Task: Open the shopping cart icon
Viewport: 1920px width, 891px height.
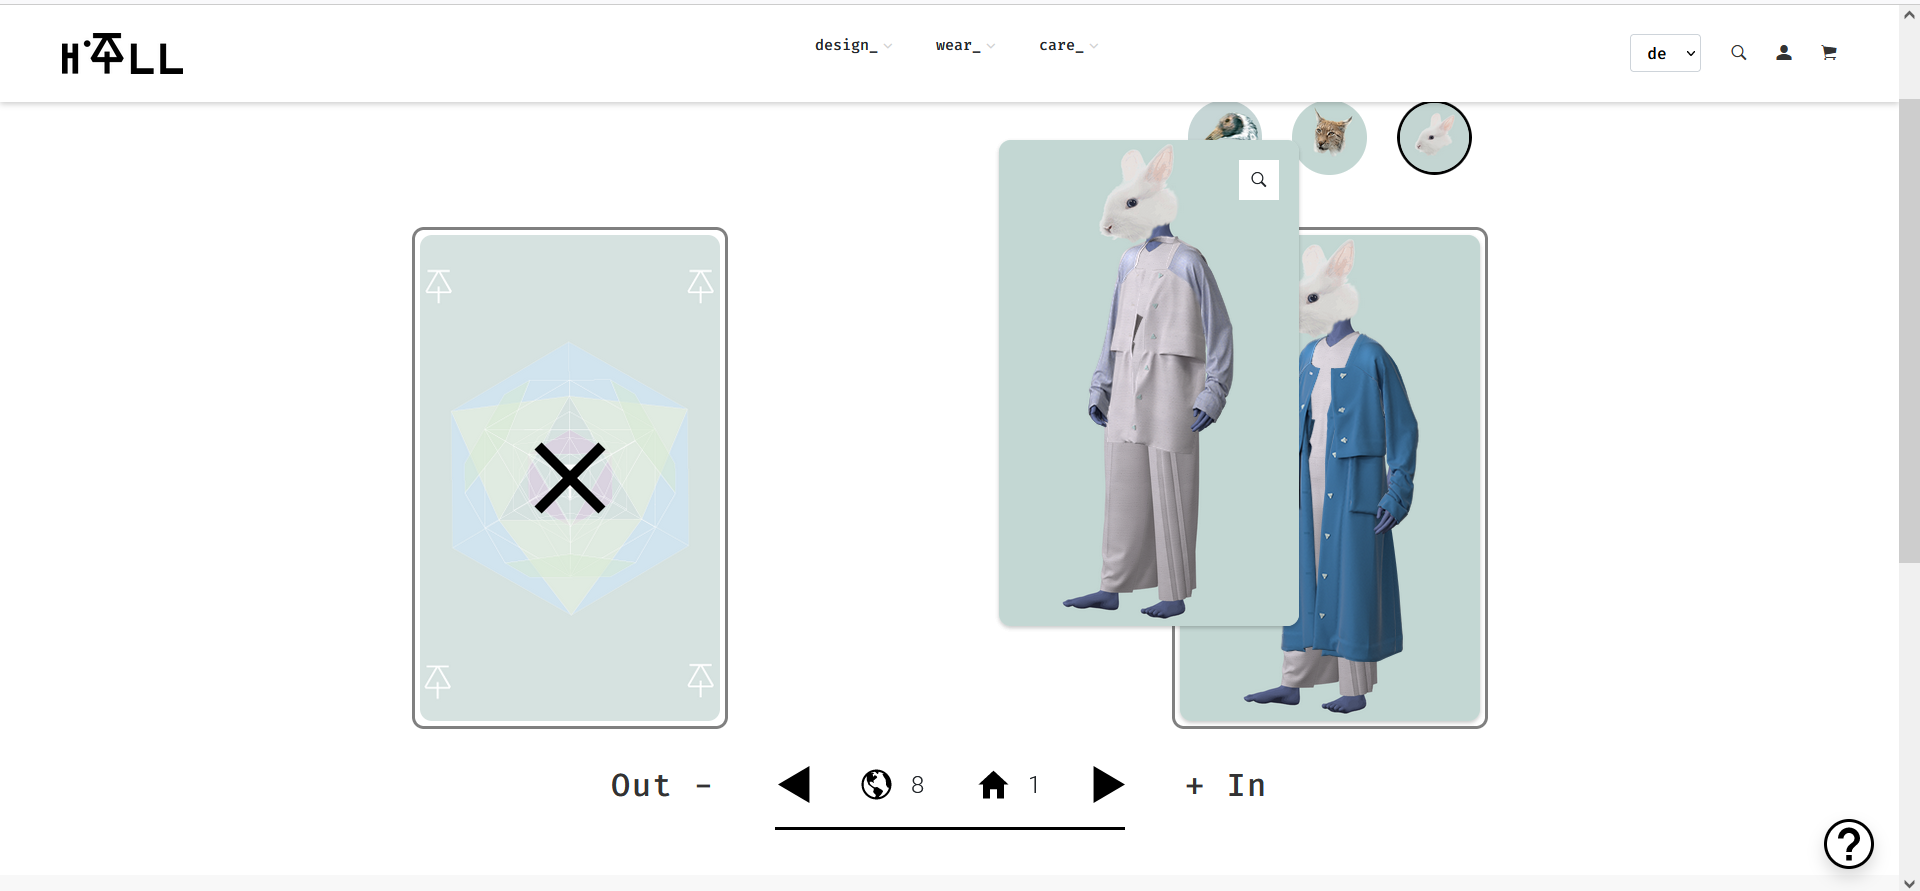Action: 1829,53
